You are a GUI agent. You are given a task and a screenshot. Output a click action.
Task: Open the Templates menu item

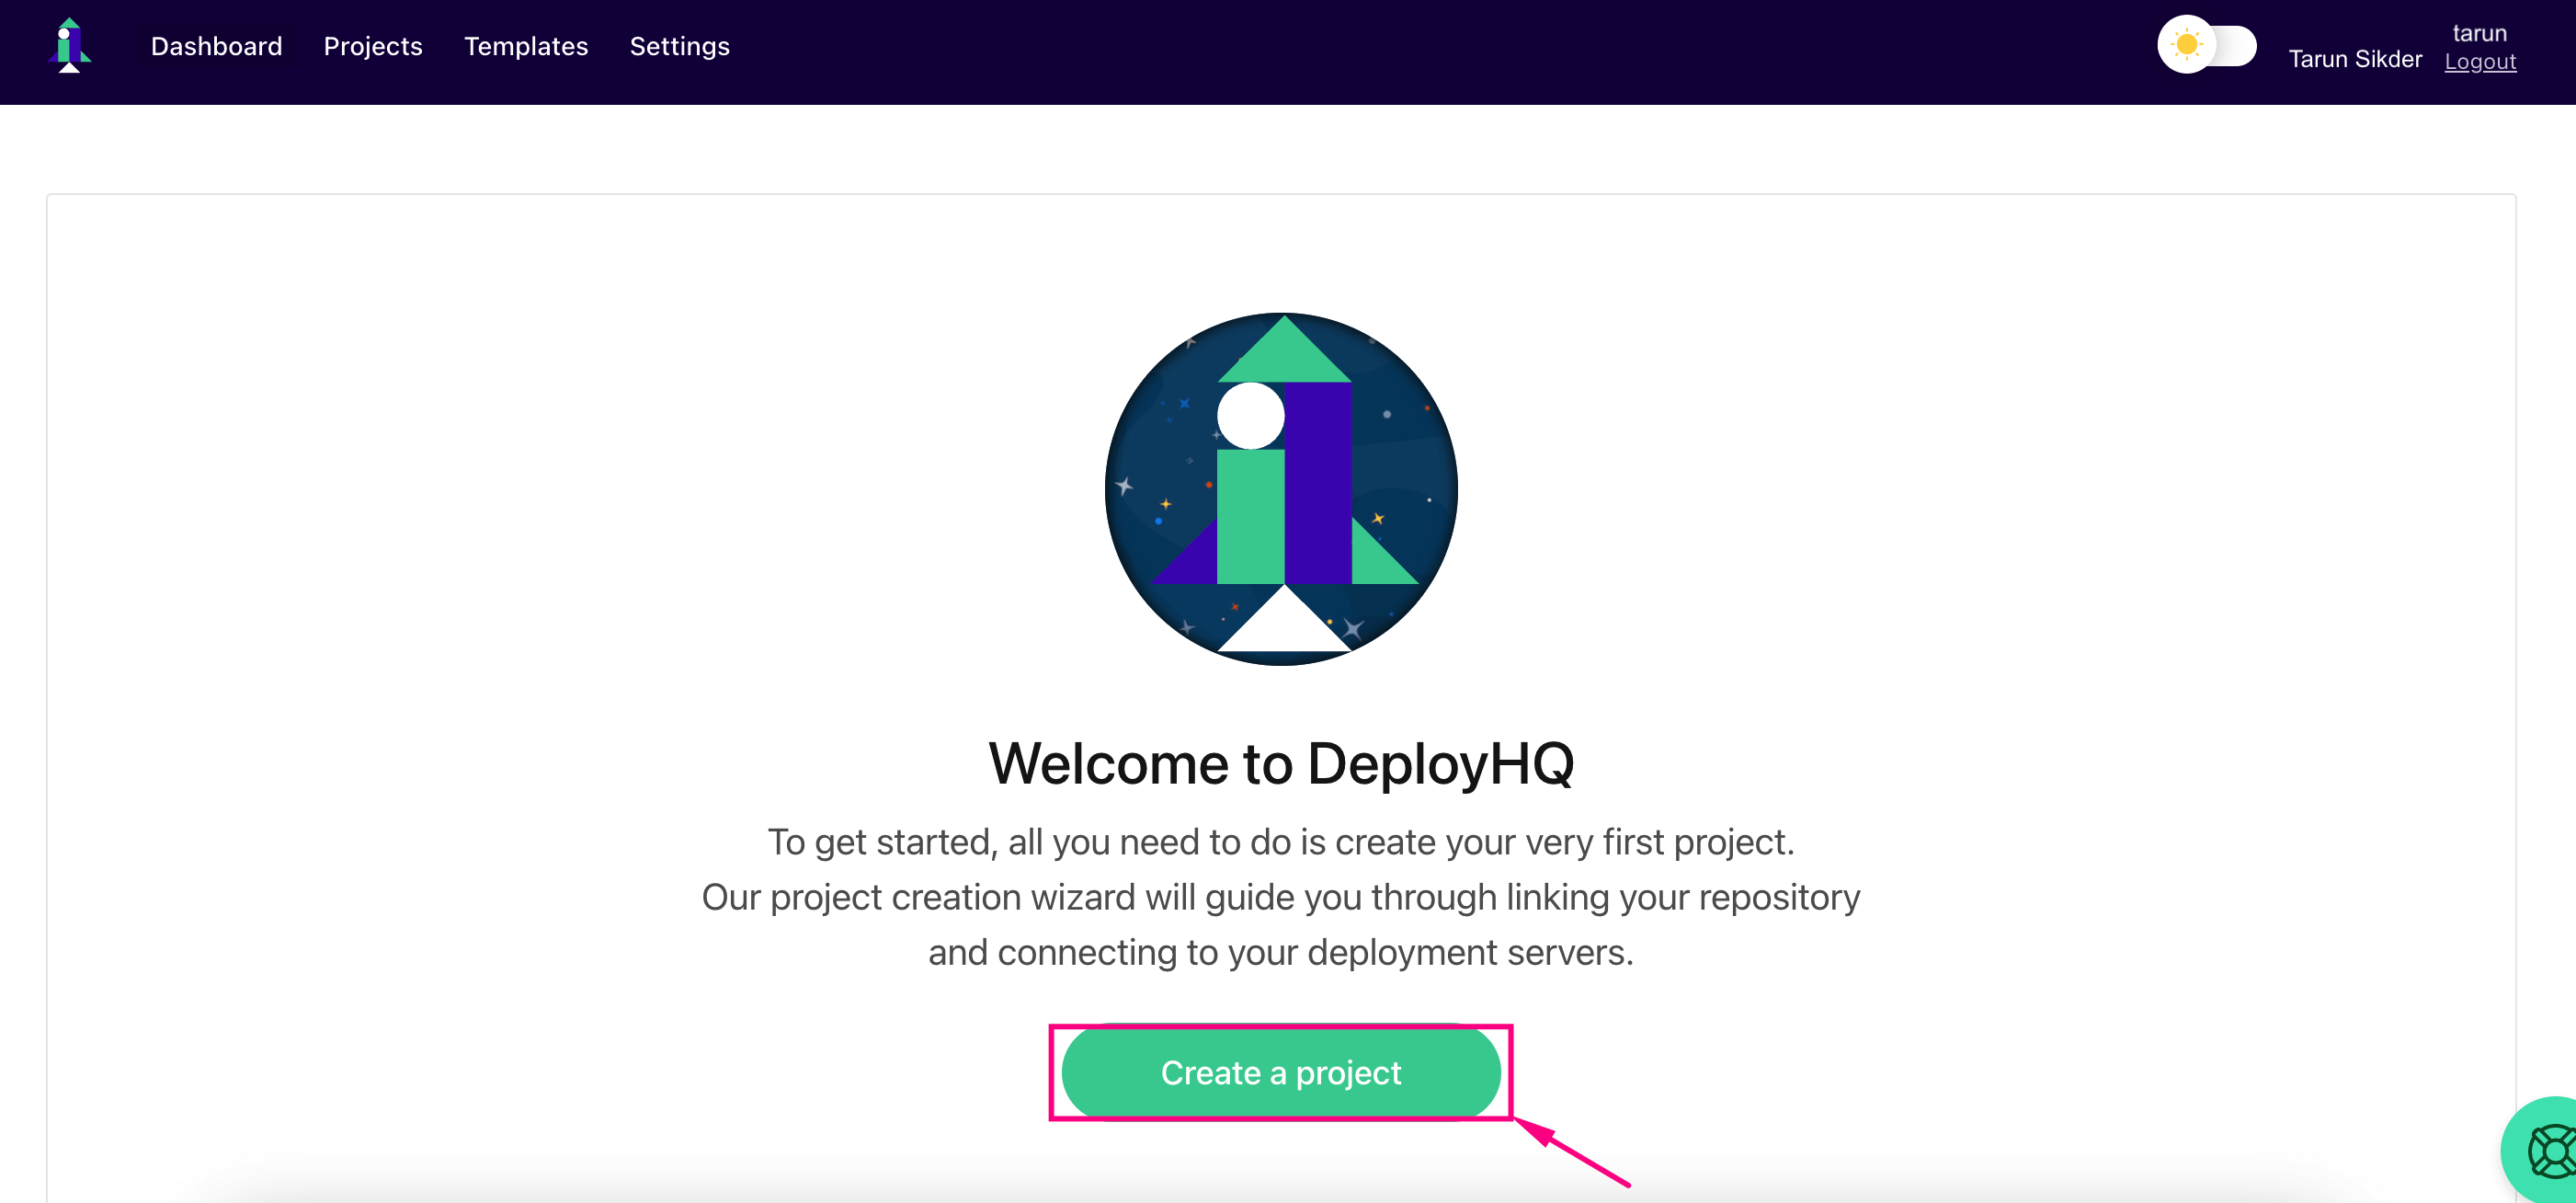coord(525,46)
